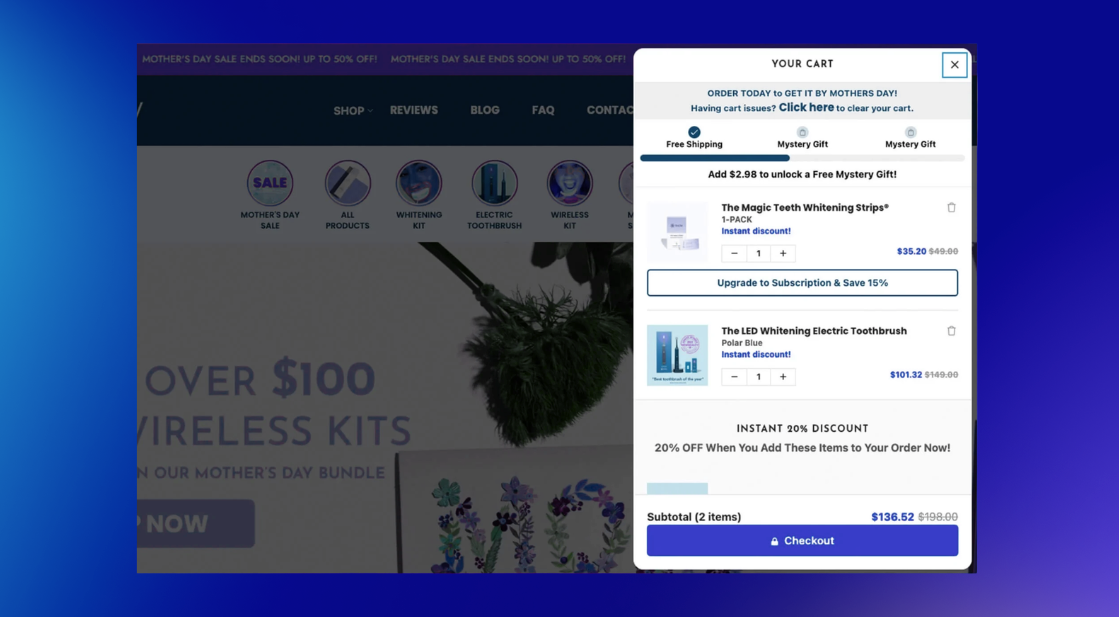This screenshot has width=1119, height=617.
Task: Close the Your Cart panel
Action: (954, 65)
